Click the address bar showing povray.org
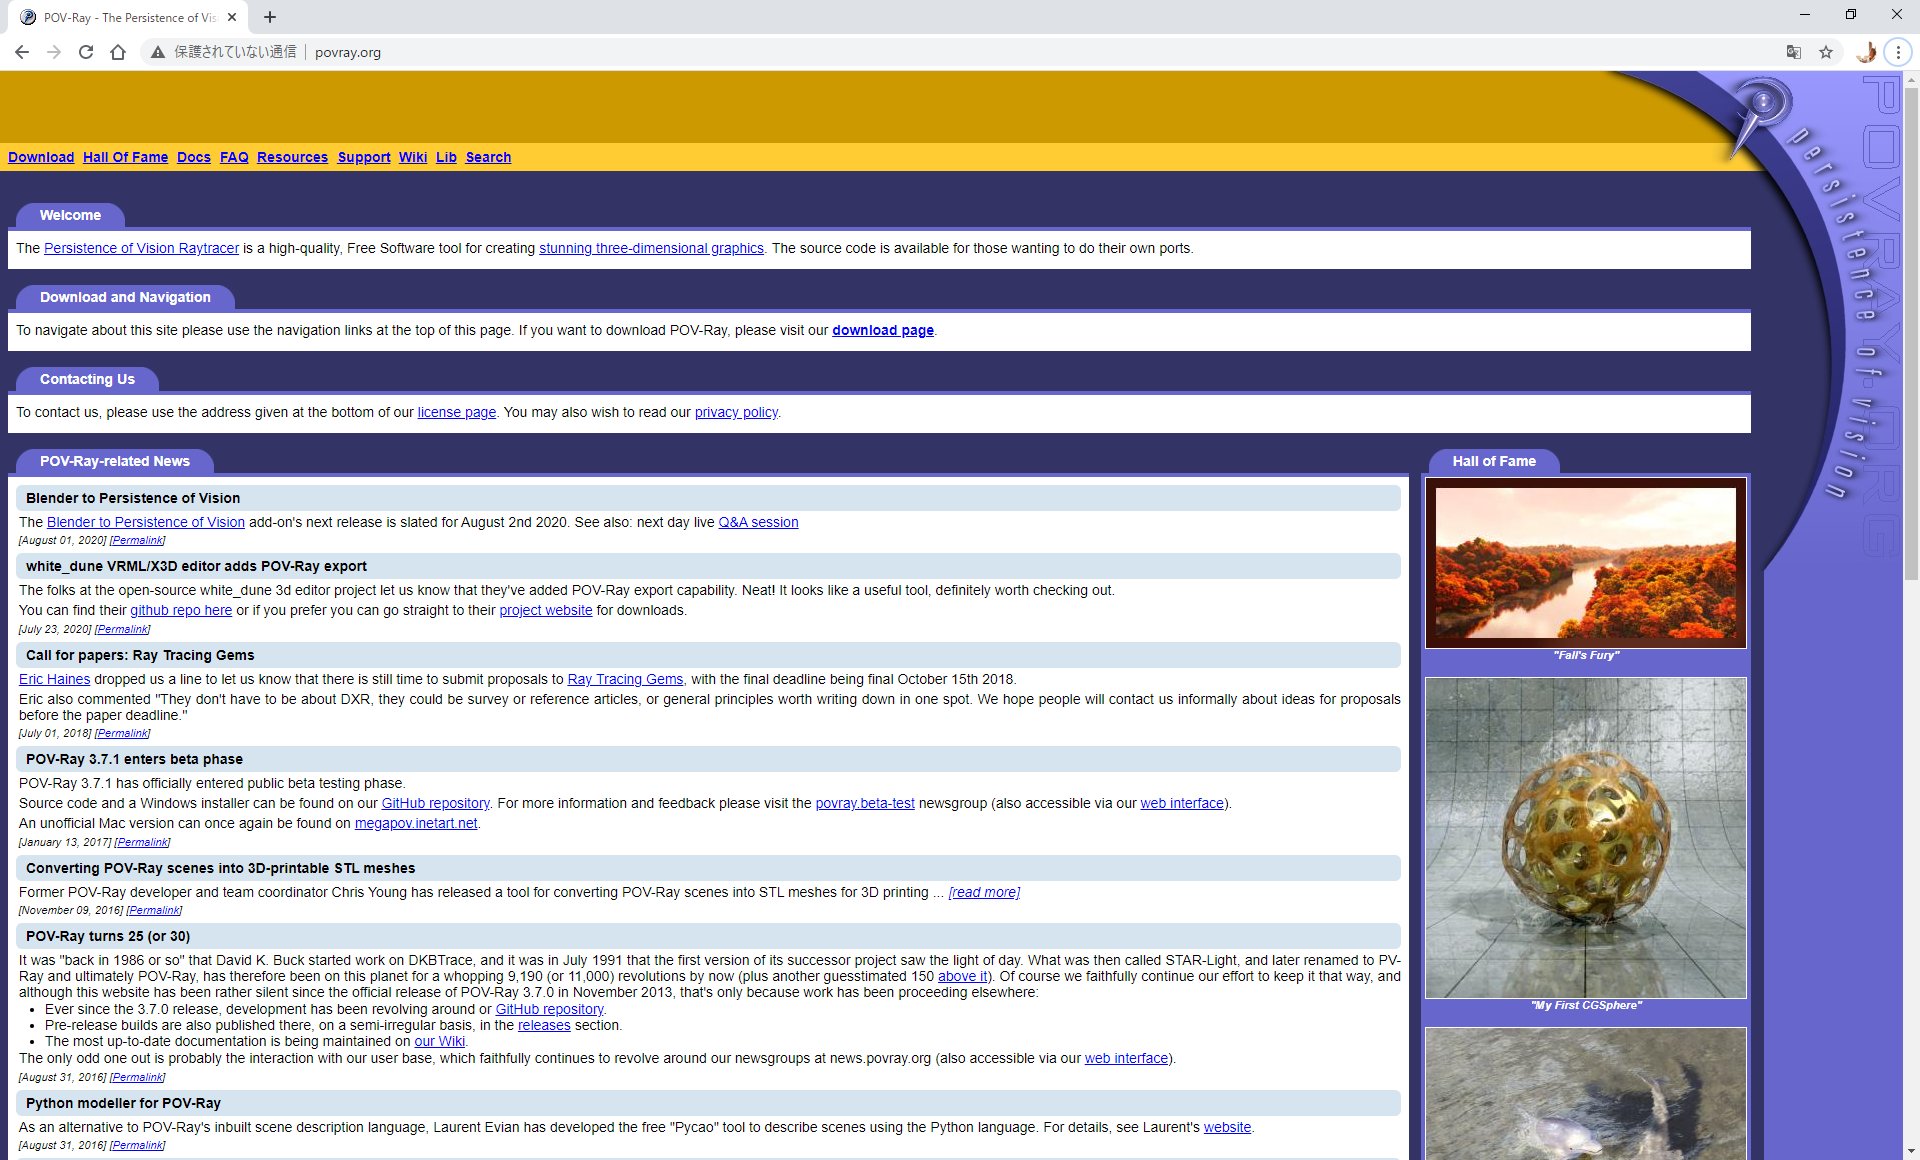The width and height of the screenshot is (1920, 1160). click(x=900, y=52)
